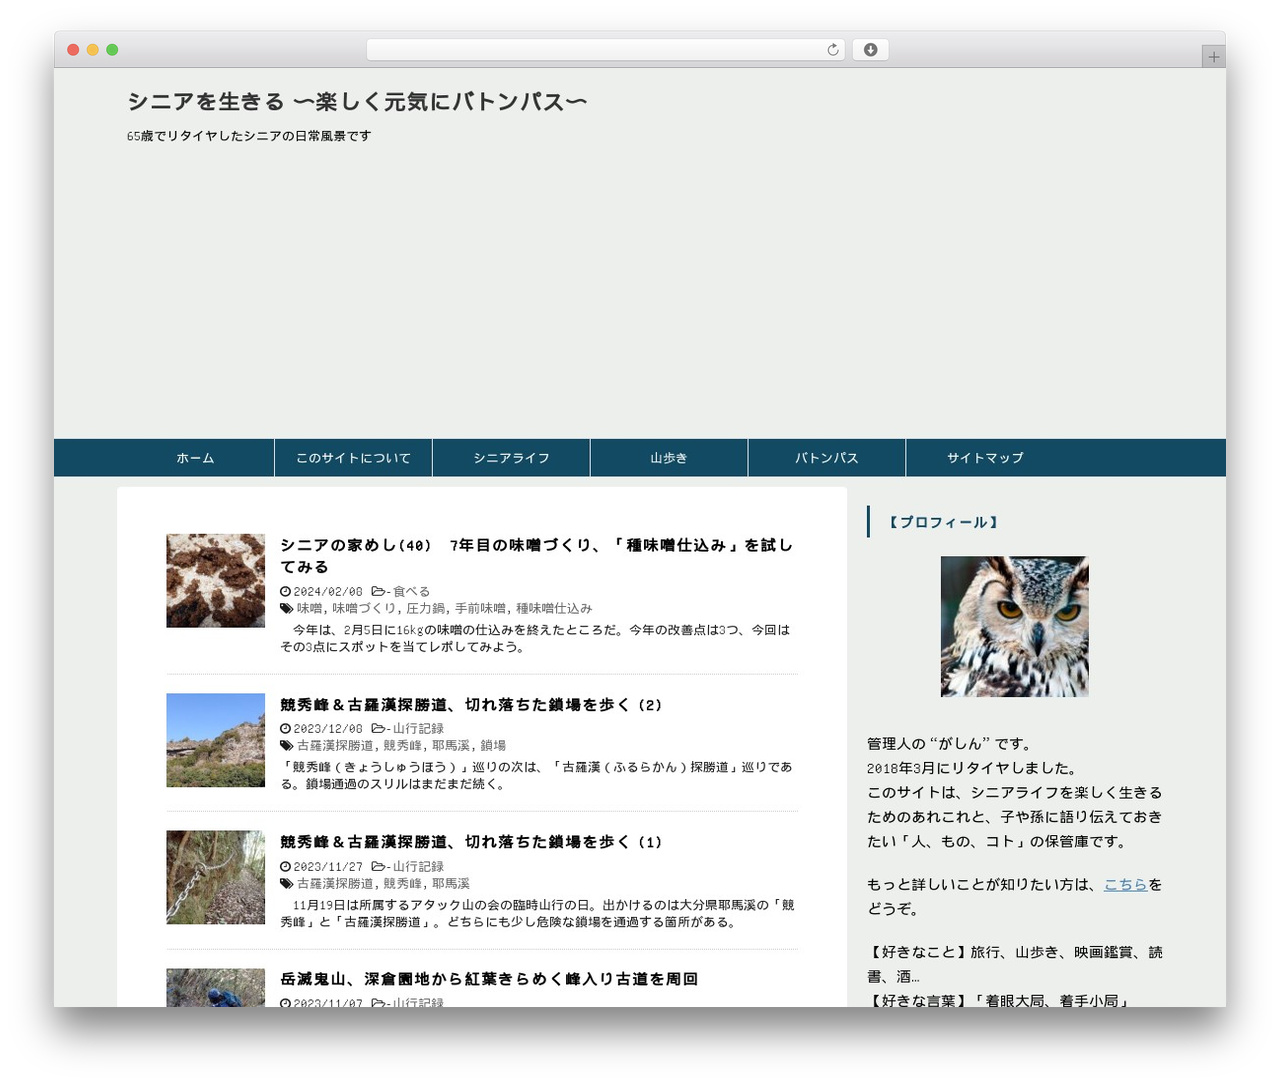Open the 山行記録 category of the 2023/12/08 post

(418, 729)
